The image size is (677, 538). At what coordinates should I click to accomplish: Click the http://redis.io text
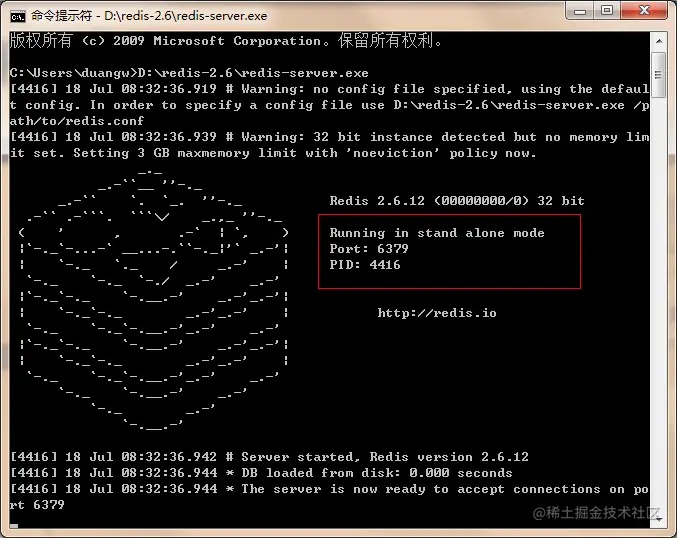pyautogui.click(x=437, y=313)
